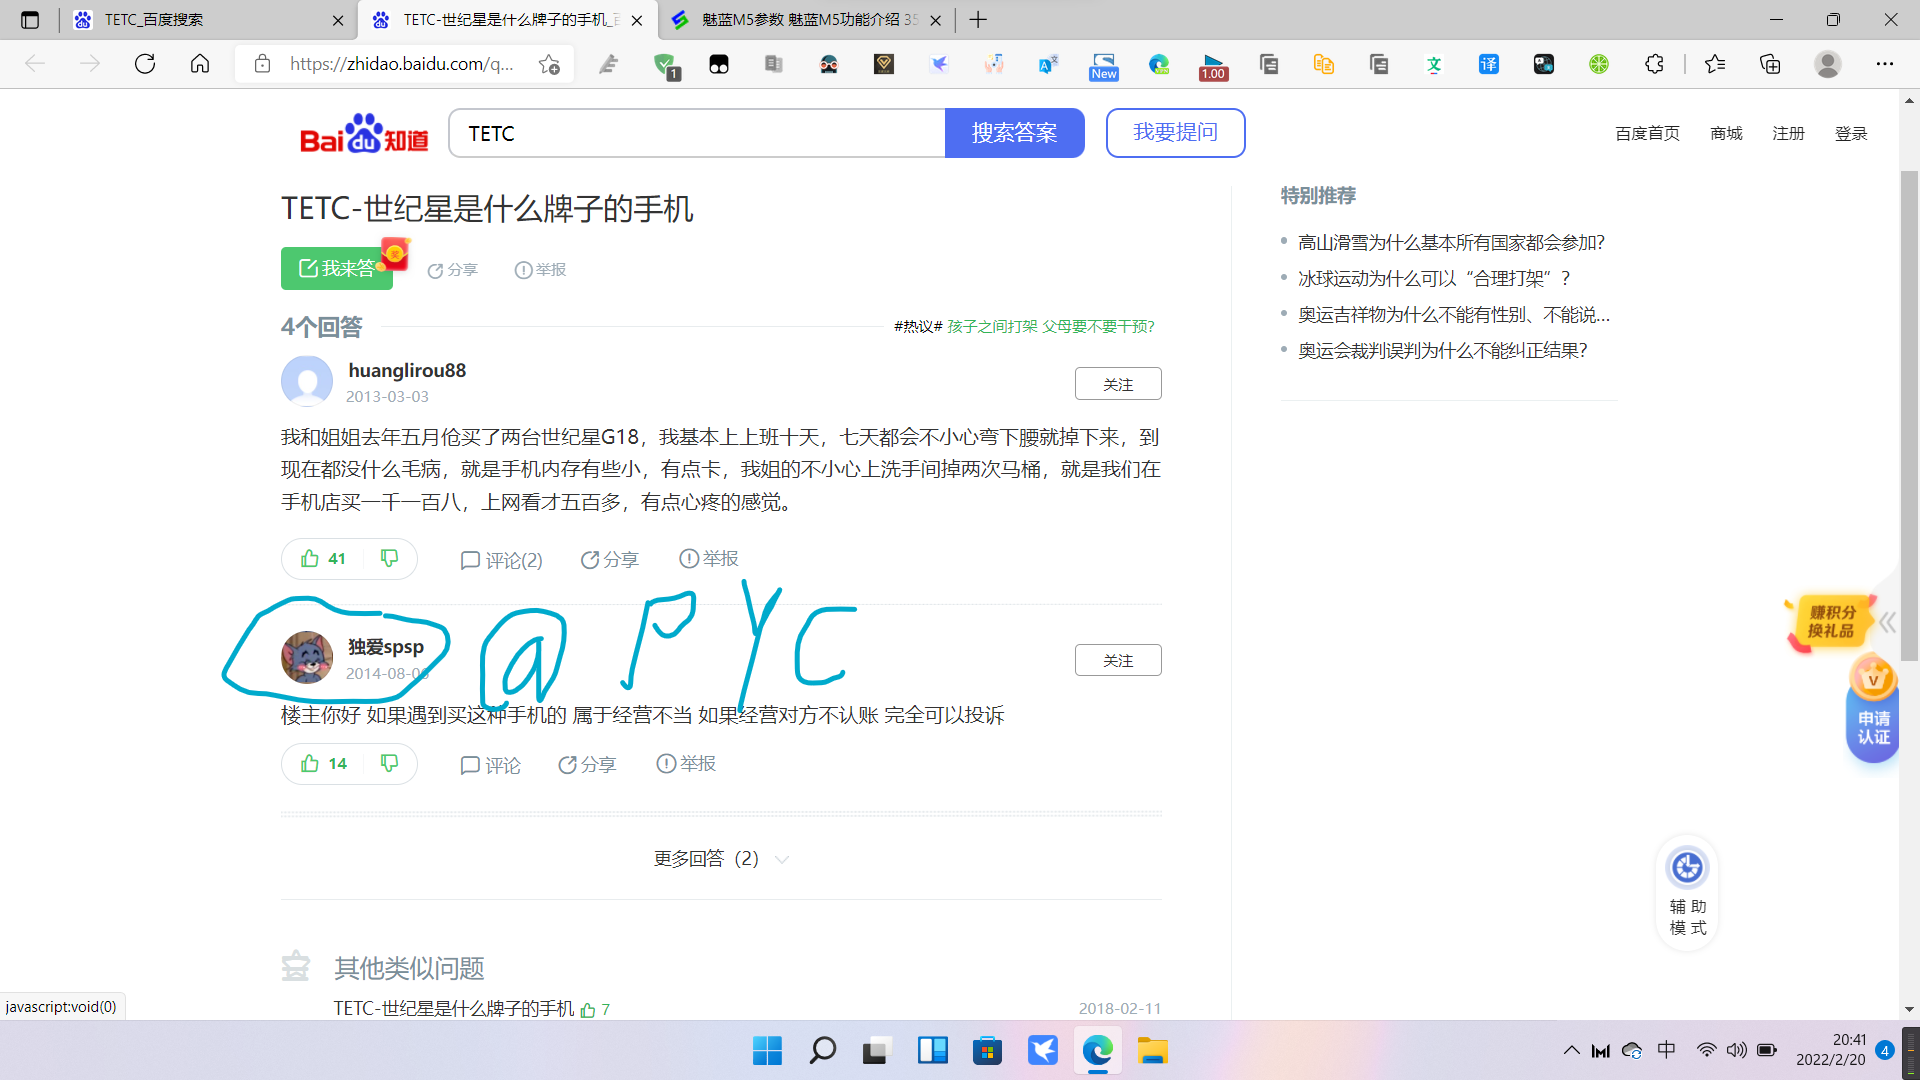This screenshot has width=1920, height=1080.
Task: Click 注册 in the header
Action: coord(1788,134)
